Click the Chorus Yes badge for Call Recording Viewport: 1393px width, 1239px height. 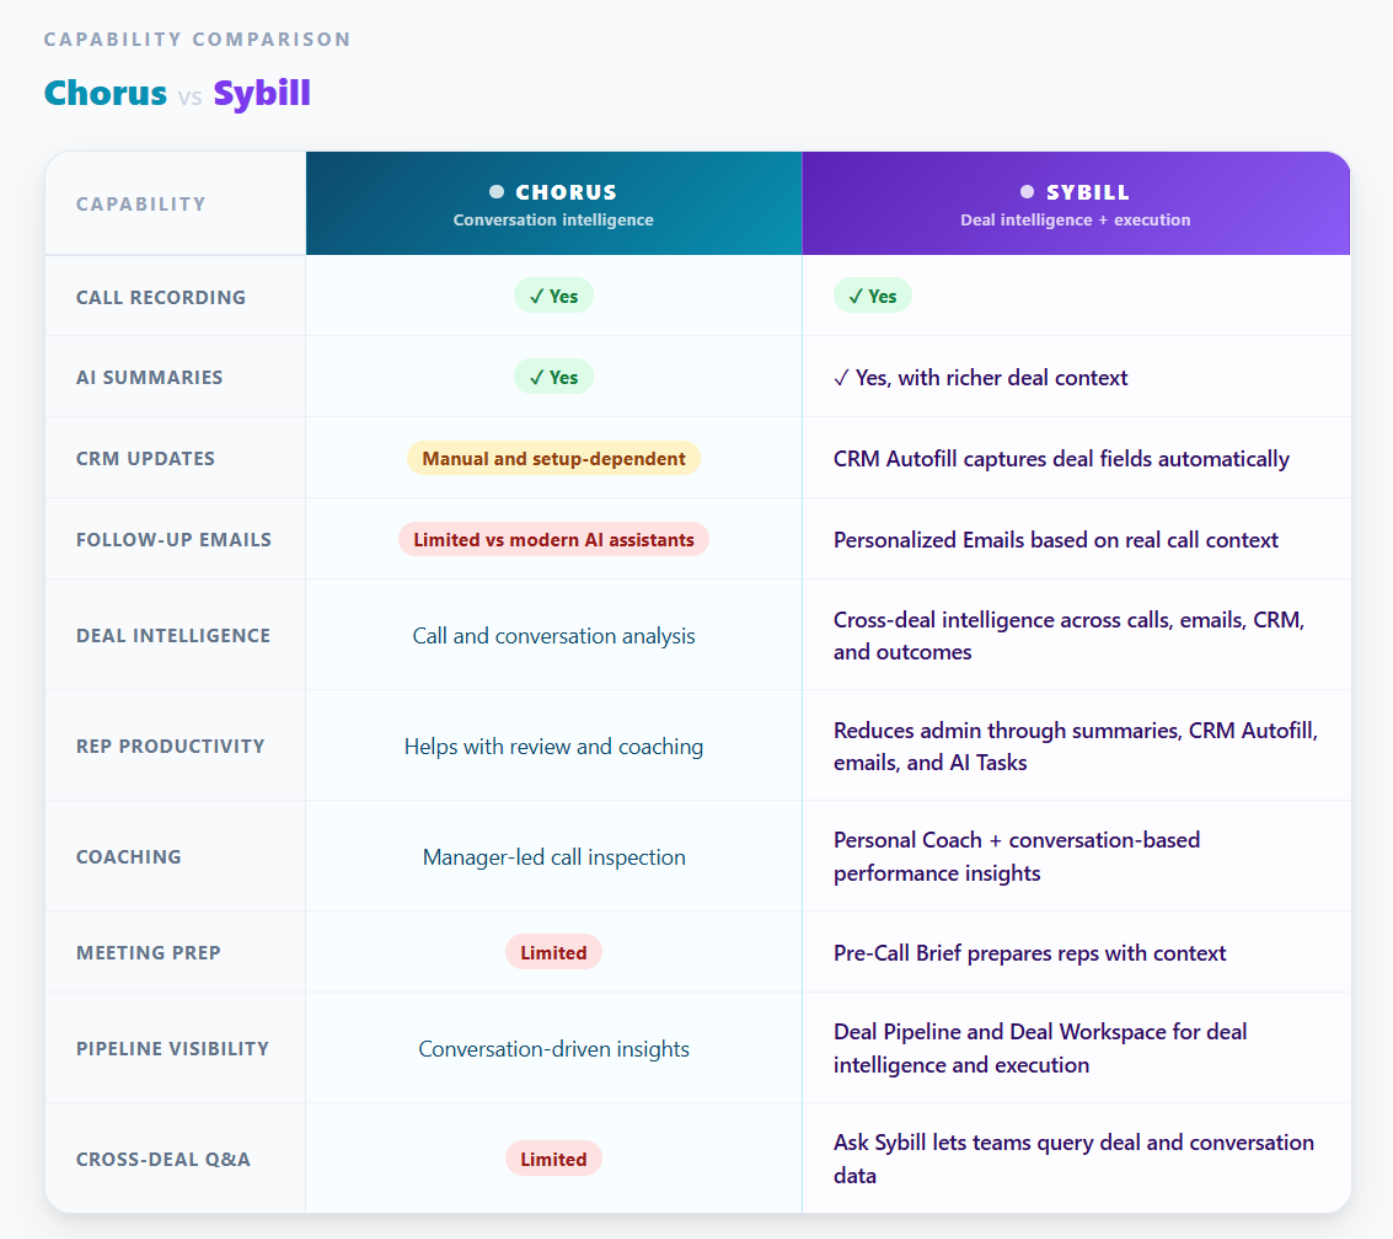pos(553,296)
